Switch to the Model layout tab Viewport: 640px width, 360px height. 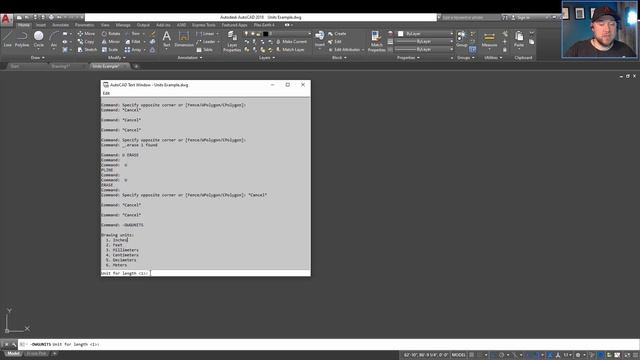pyautogui.click(x=13, y=353)
